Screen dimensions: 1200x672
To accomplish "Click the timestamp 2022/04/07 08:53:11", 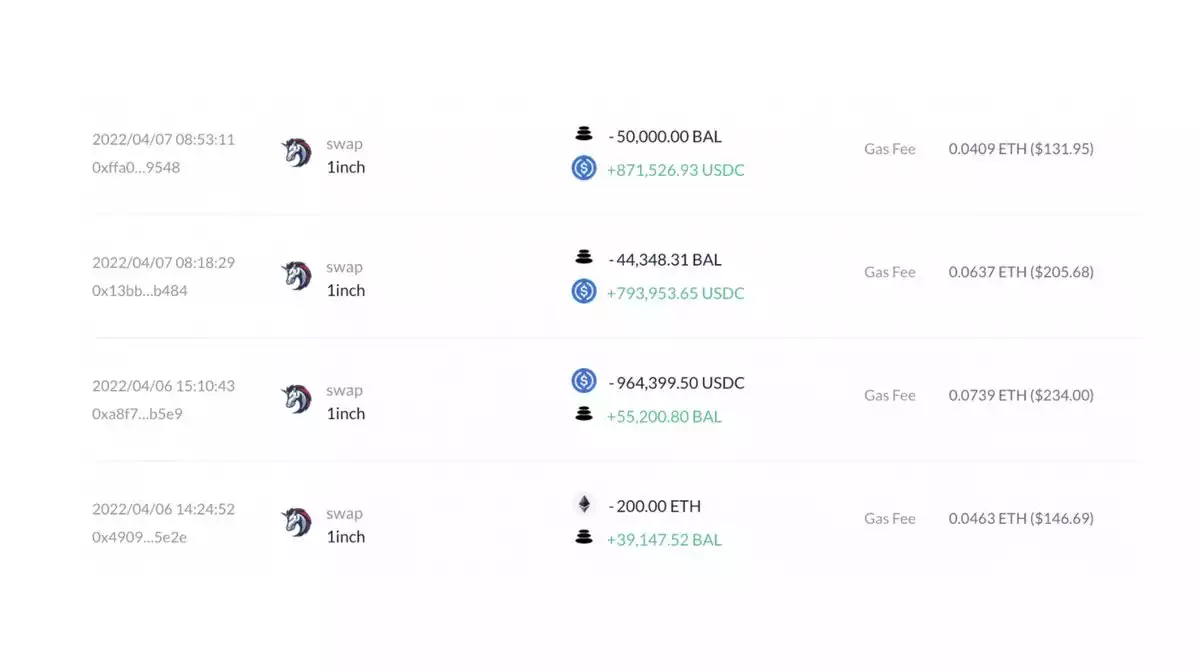I will click(164, 139).
